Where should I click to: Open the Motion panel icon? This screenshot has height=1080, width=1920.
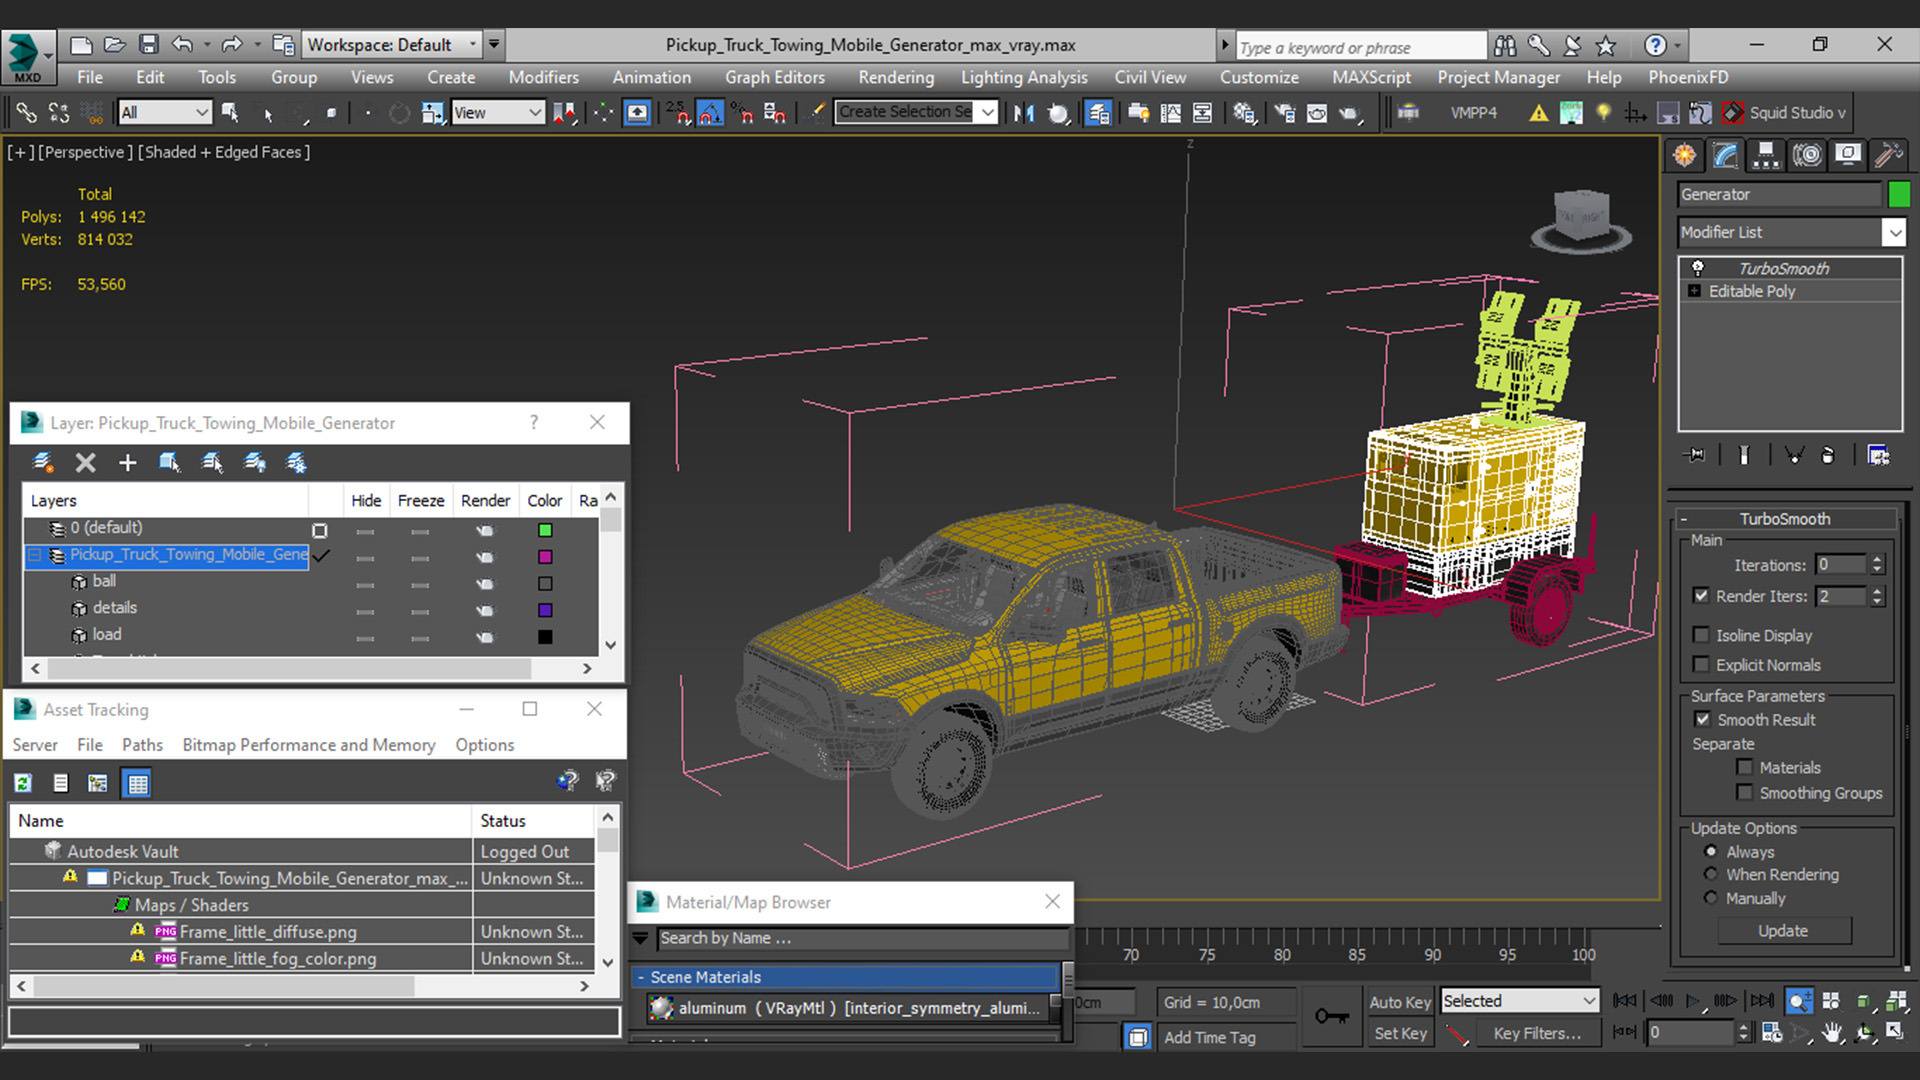(x=1807, y=155)
